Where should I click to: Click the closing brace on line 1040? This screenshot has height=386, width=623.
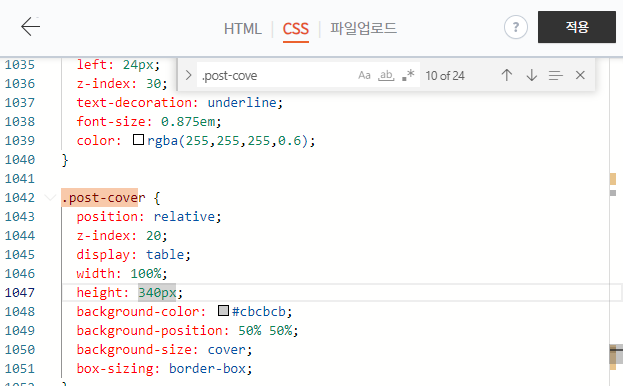[65, 160]
